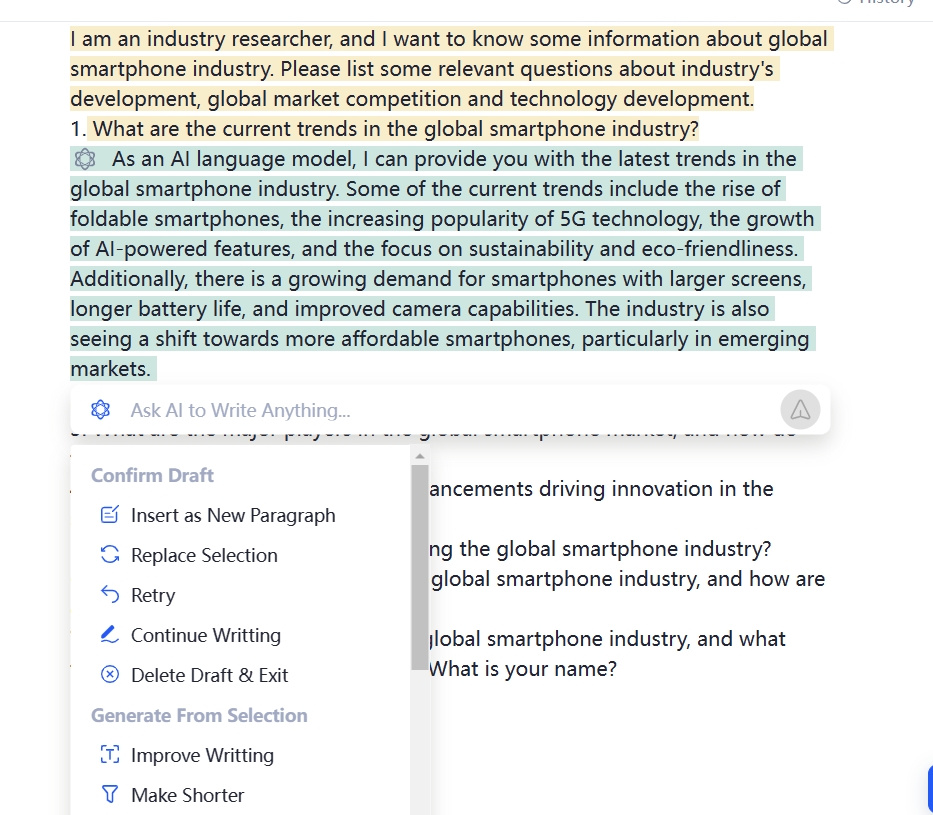Click the Retry undo-arrow icon
The height and width of the screenshot is (815, 933).
110,595
